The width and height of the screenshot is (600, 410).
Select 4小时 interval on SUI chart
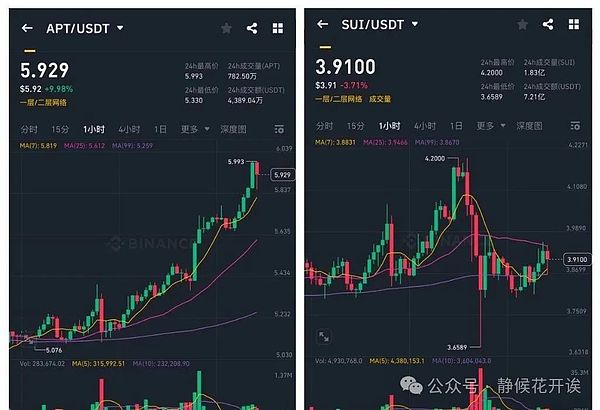pyautogui.click(x=423, y=126)
